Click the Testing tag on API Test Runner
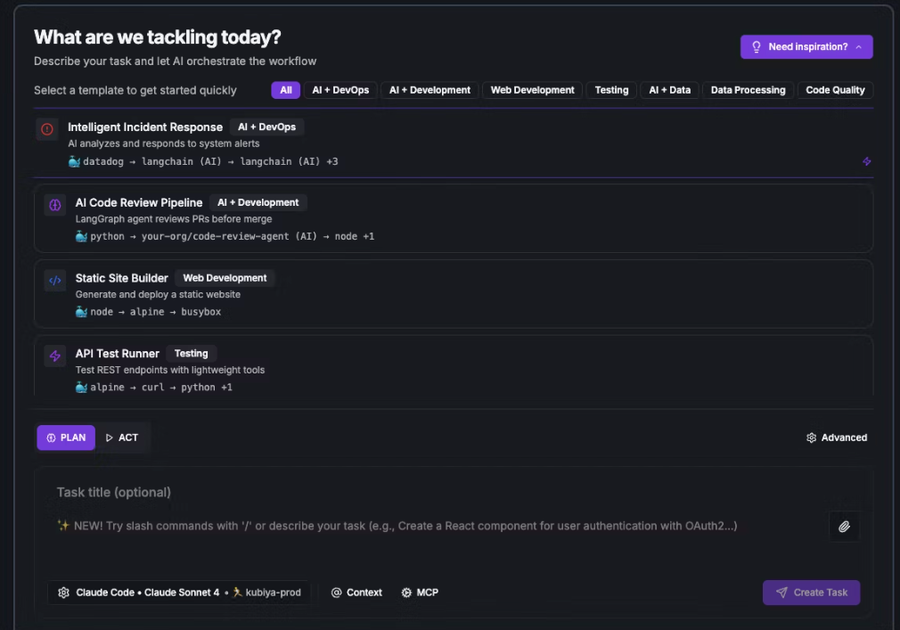This screenshot has width=900, height=630. click(191, 354)
